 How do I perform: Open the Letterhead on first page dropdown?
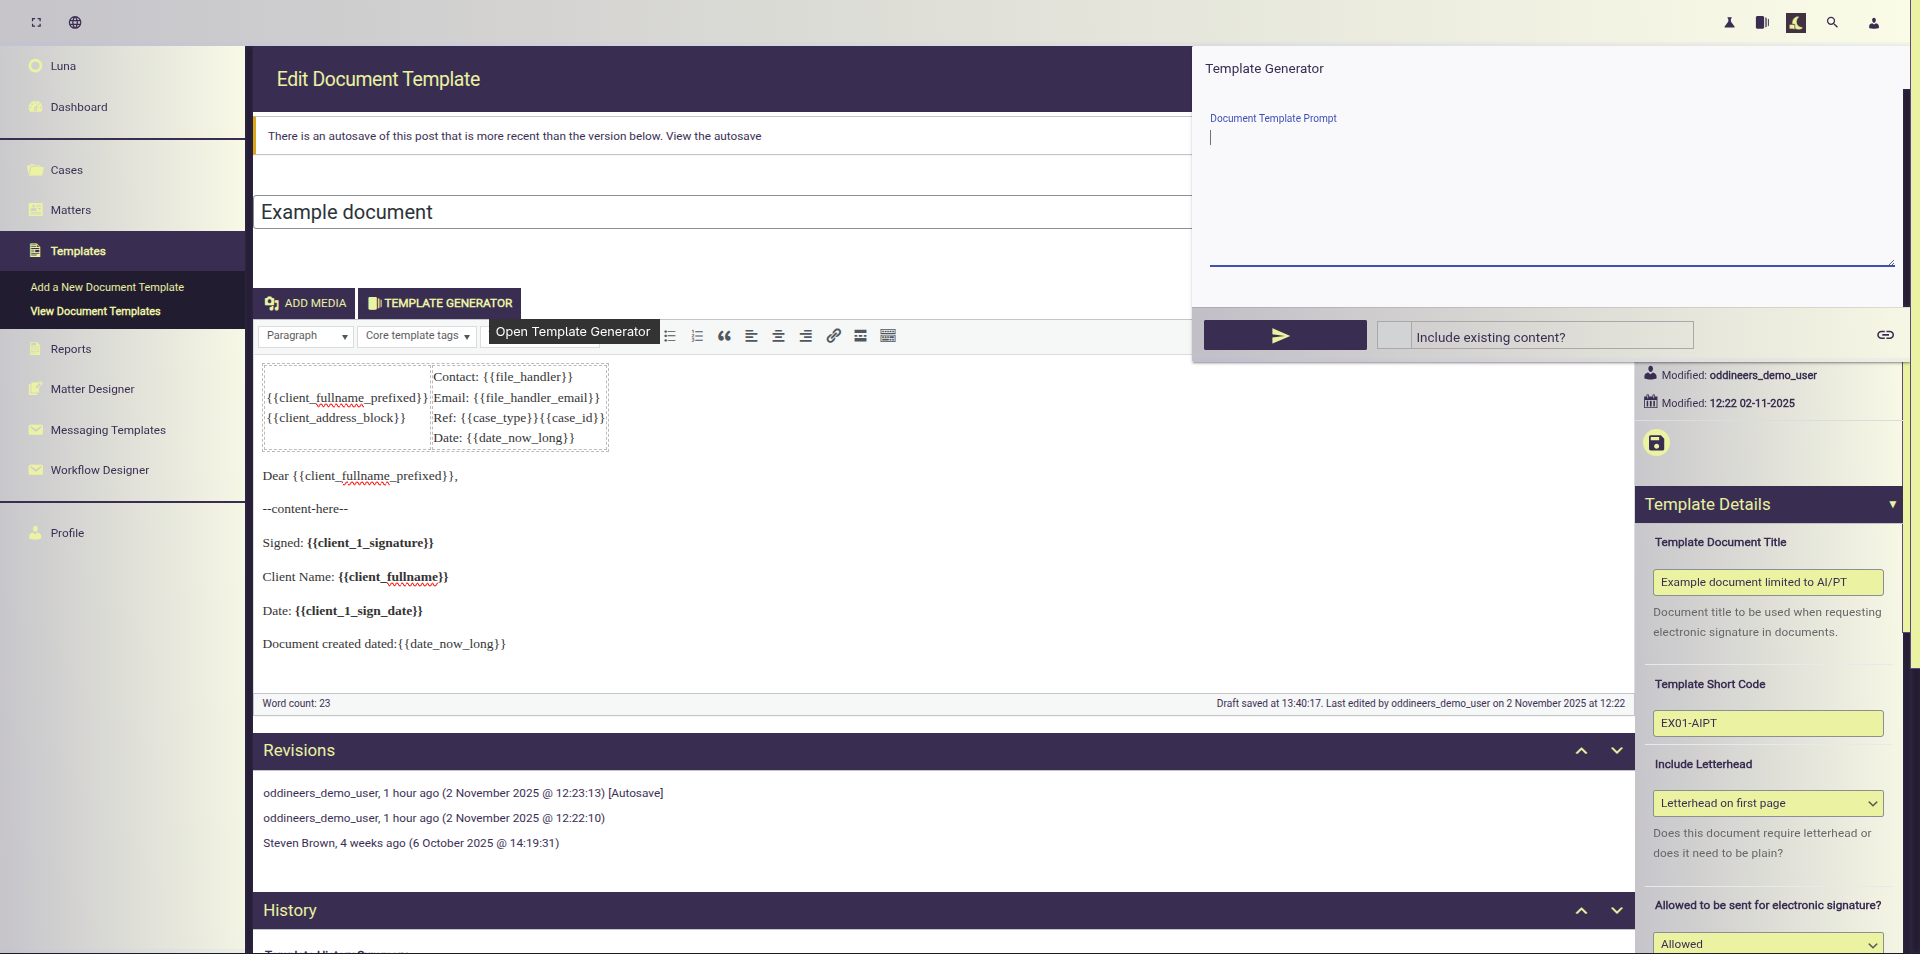[x=1767, y=803]
